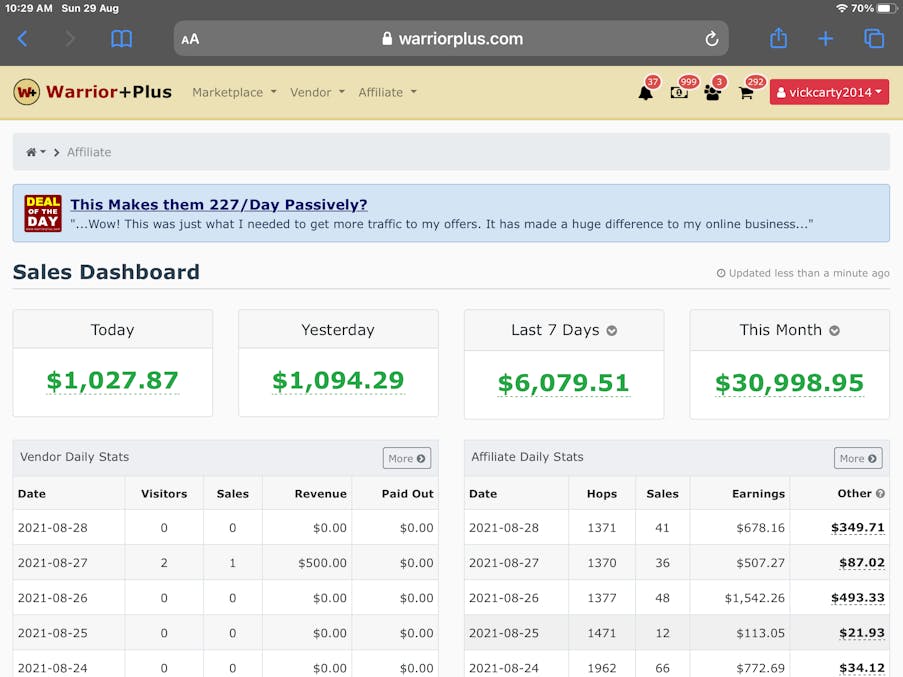Open notifications bell with badge 37

click(646, 92)
